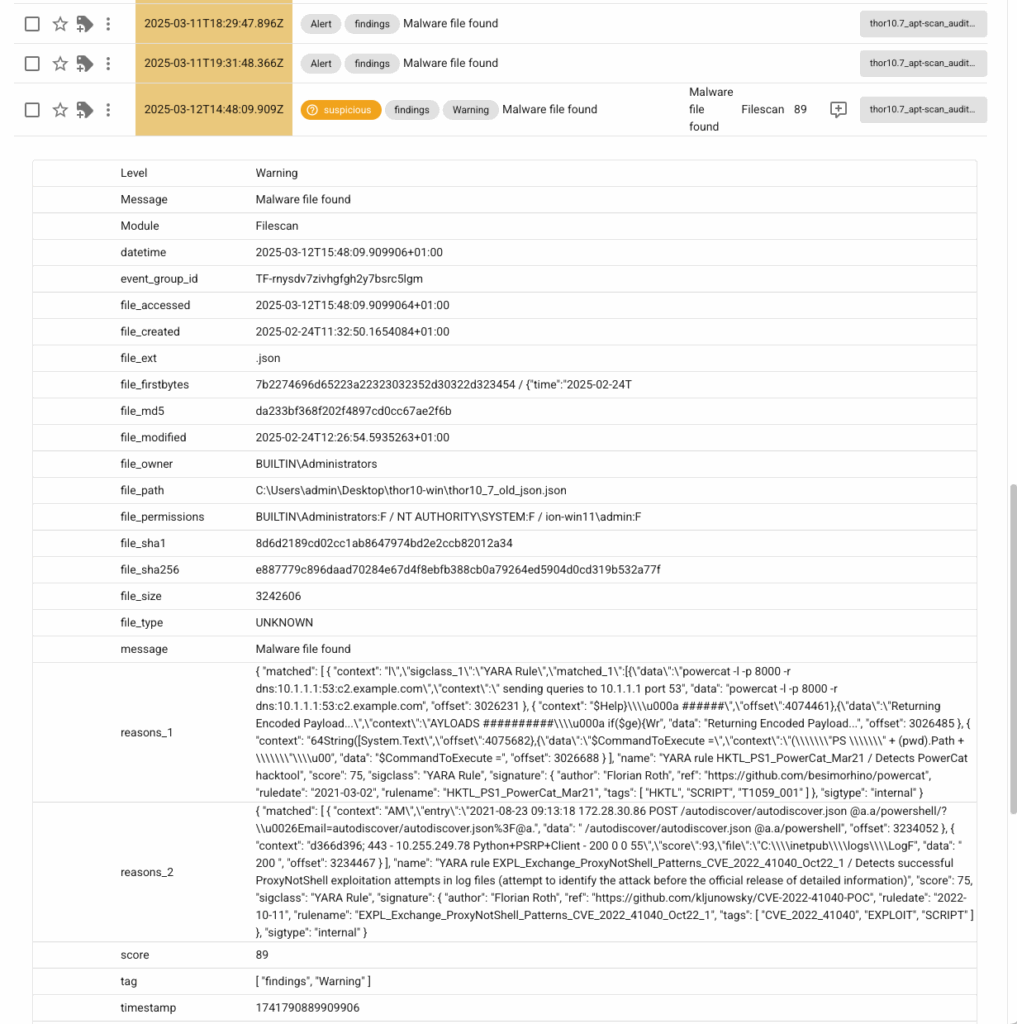Viewport: 1017px width, 1024px height.
Task: Click the event_group_id value TF-rnysdv7zivhgfgh2y7bsrc5lgm
Action: 339,279
